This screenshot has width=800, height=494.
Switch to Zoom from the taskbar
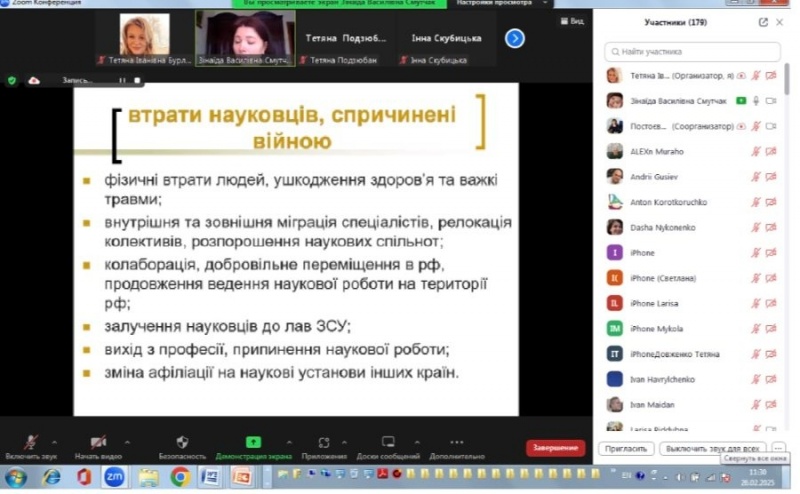[x=114, y=477]
